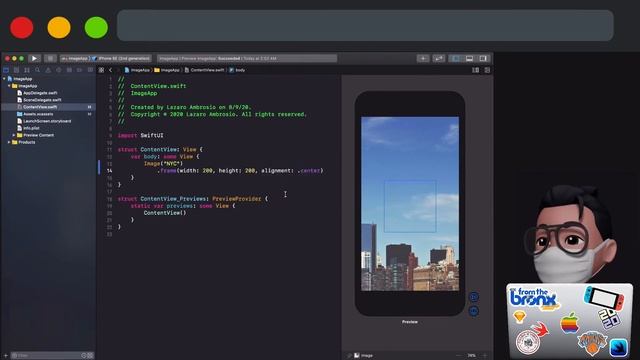This screenshot has width=640, height=360.
Task: Open the editor options menu
Action: pos(476,70)
